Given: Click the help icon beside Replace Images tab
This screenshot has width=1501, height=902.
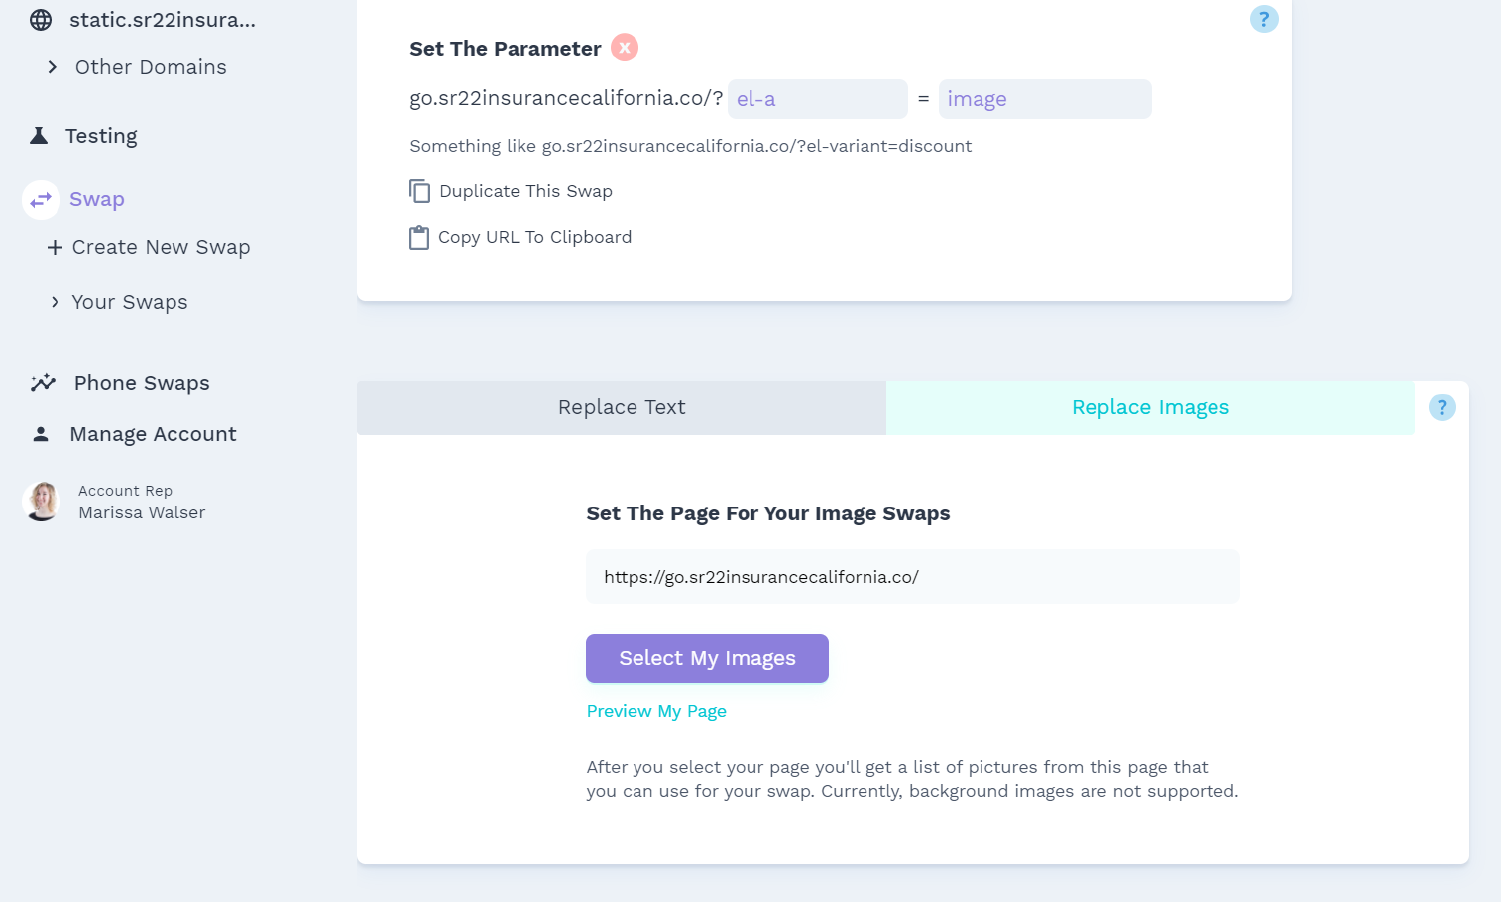Looking at the screenshot, I should click(1442, 407).
